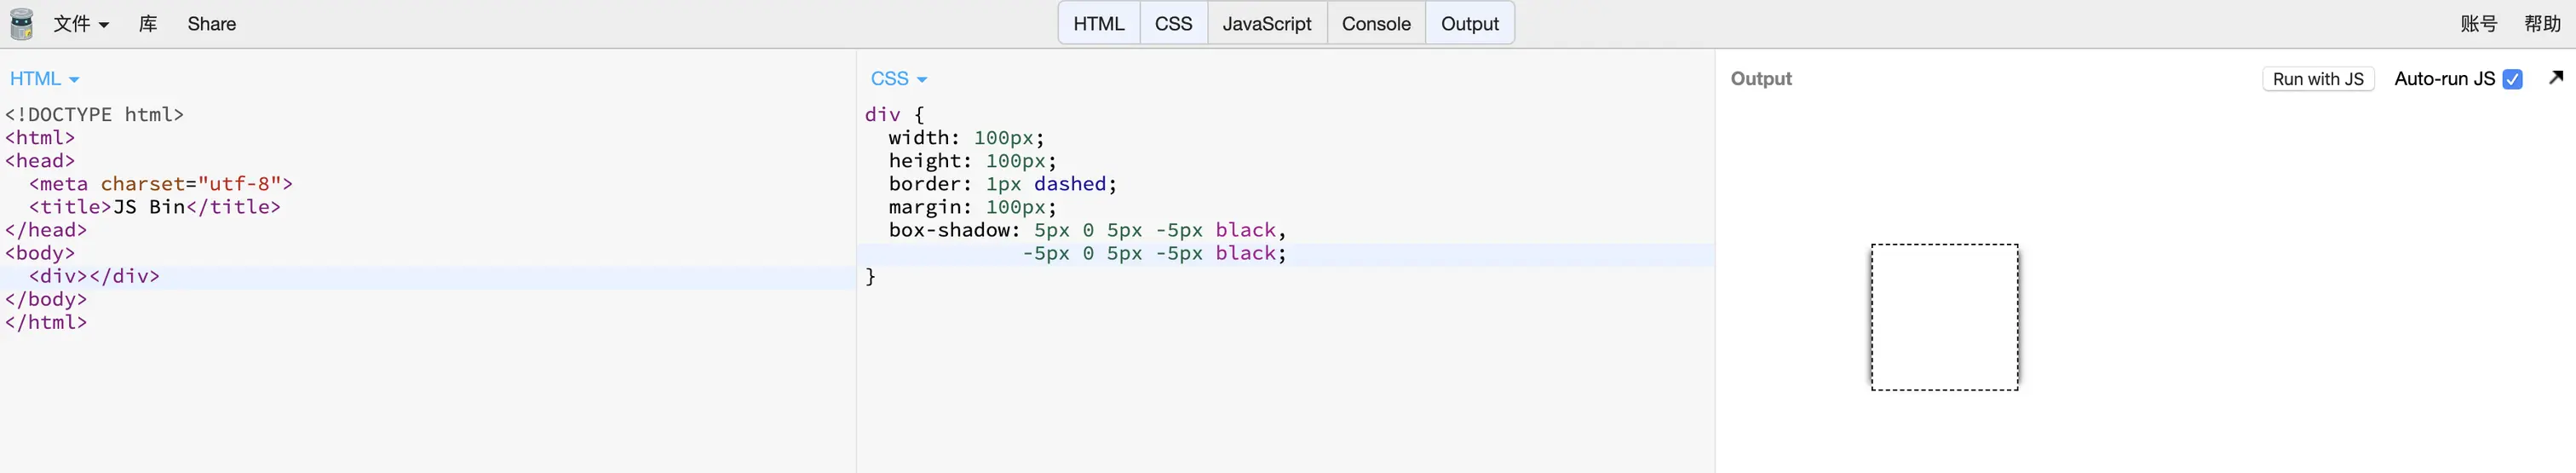
Task: Click the '<head>' opening tag line
Action: [x=40, y=161]
